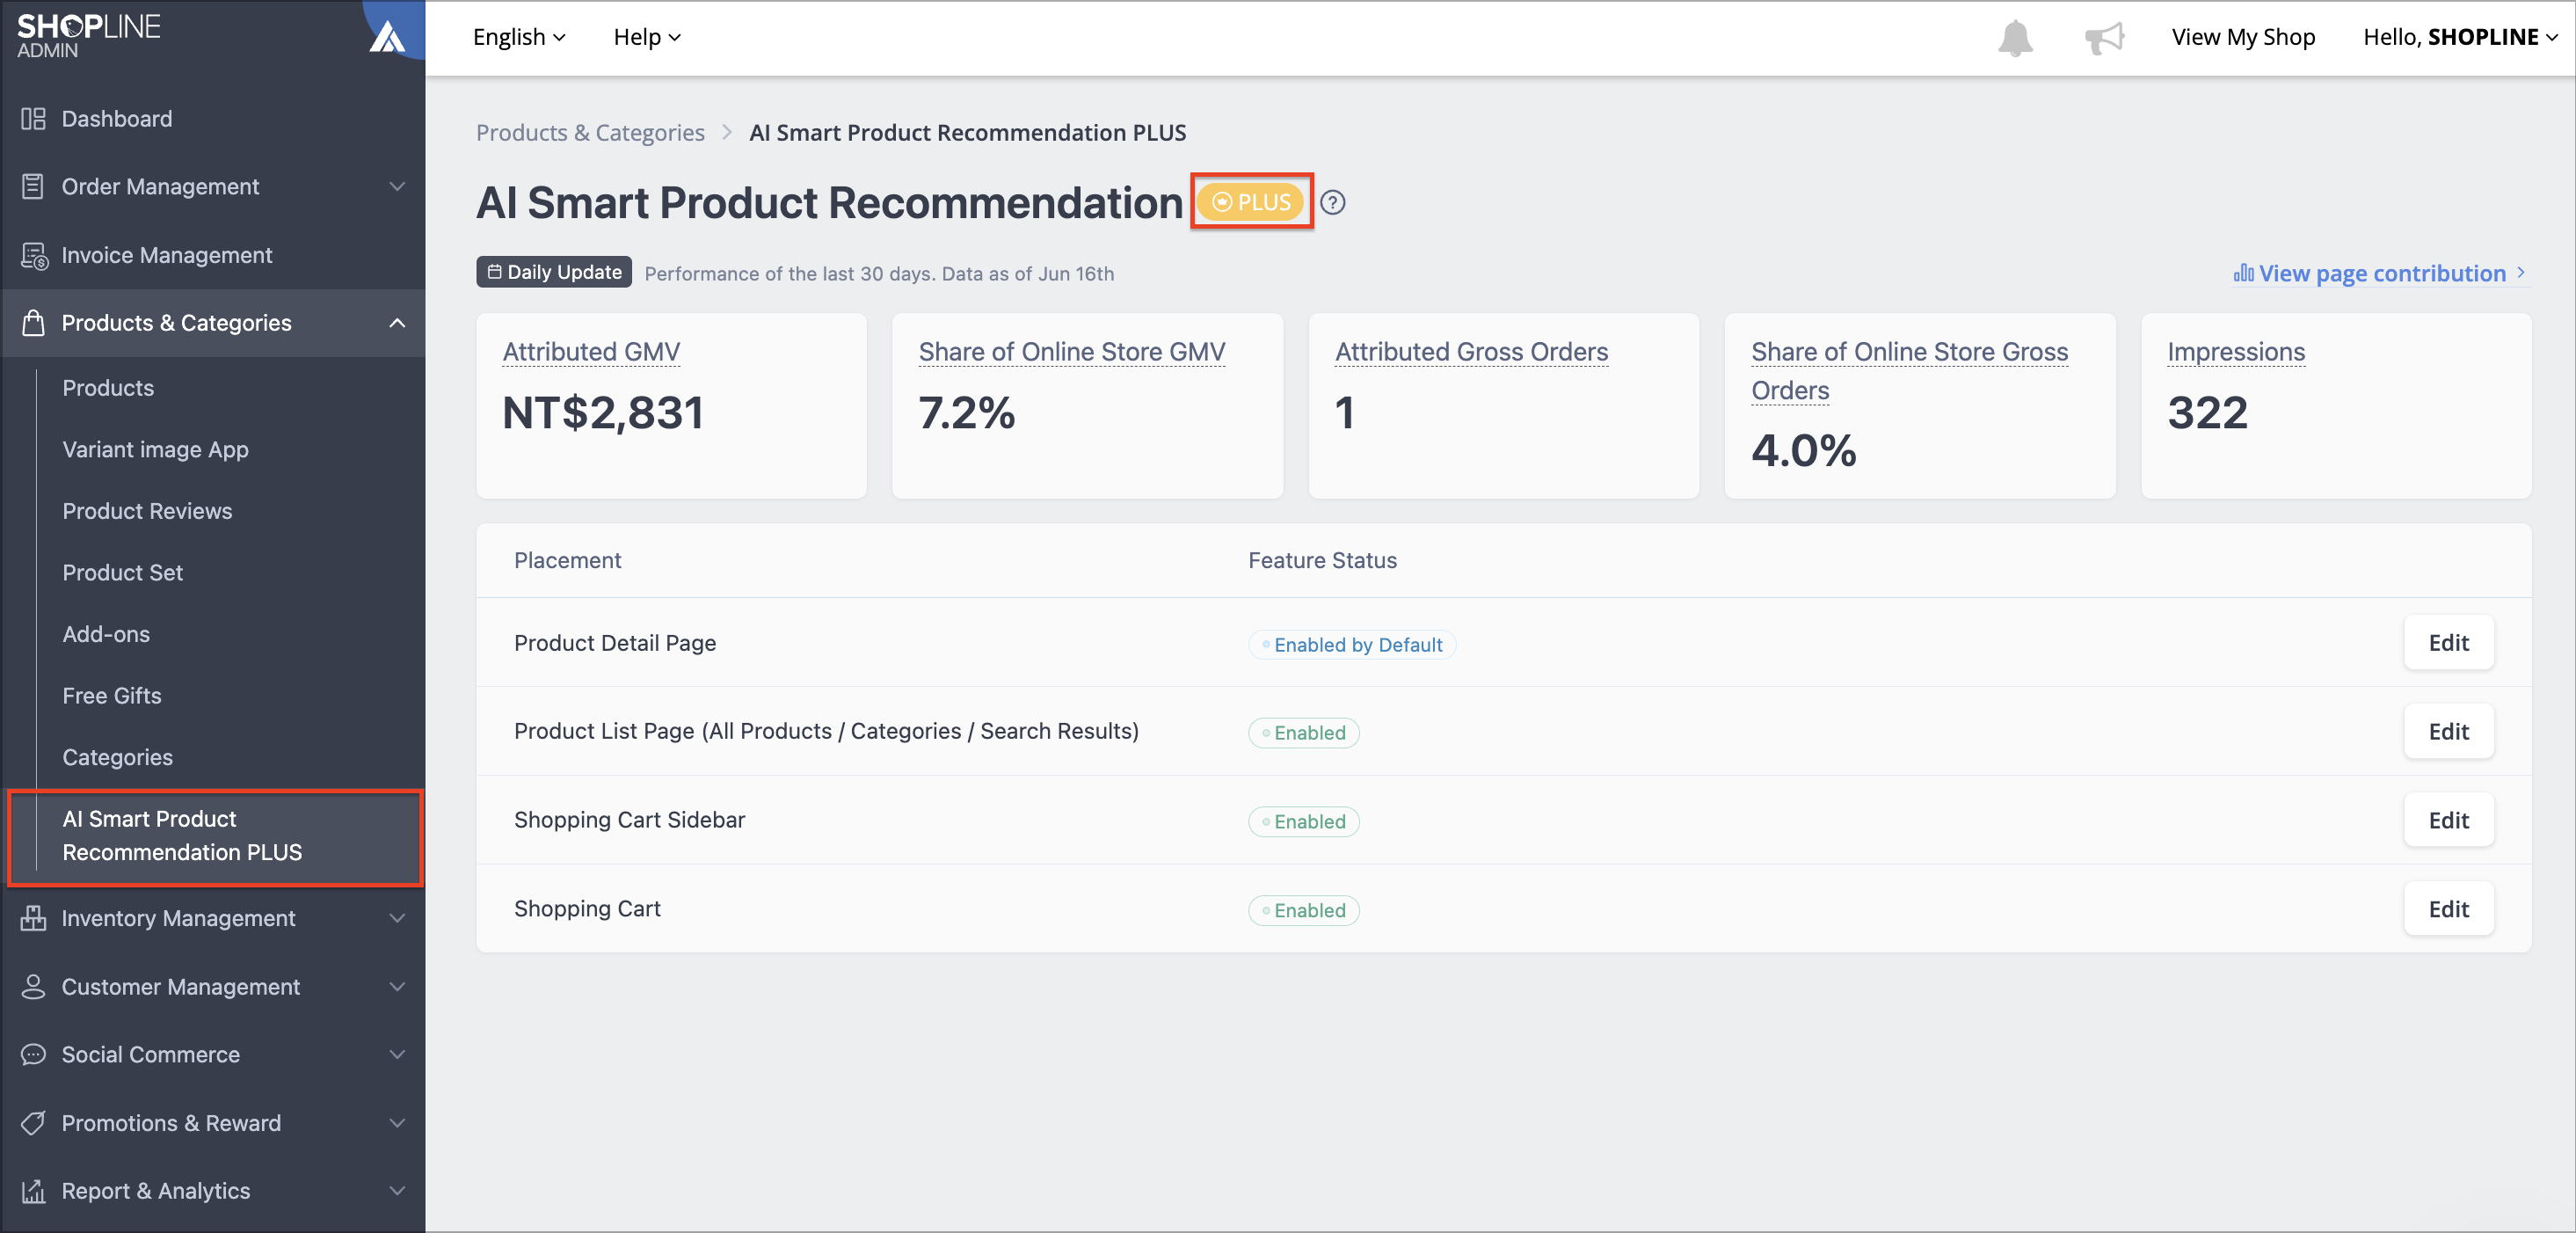
Task: Edit the Shopping Cart Sidebar placement
Action: [x=2448, y=820]
